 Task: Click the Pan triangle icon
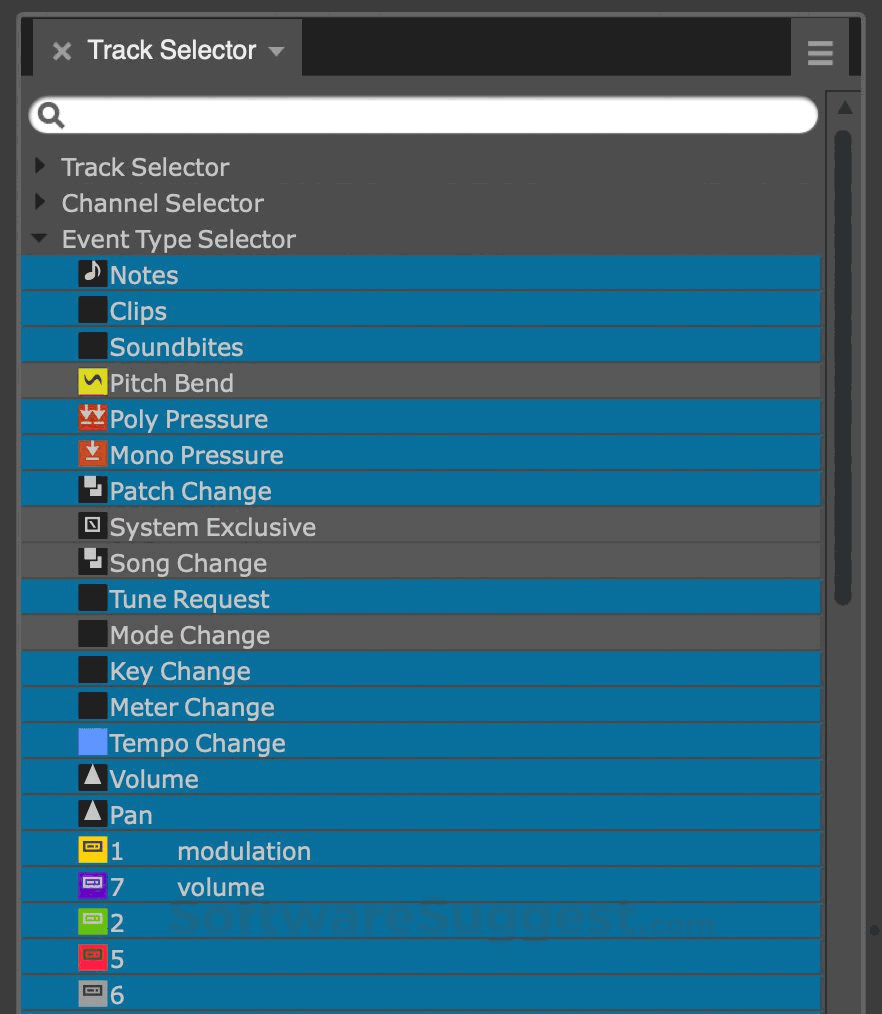point(92,813)
